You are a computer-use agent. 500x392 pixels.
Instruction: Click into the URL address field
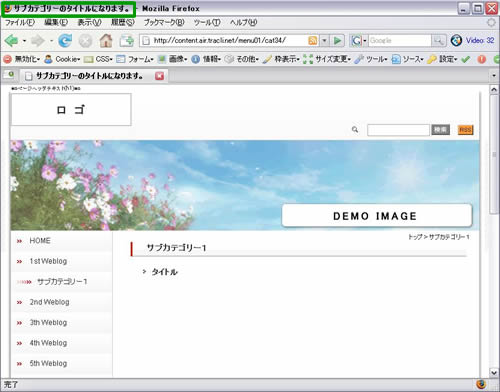tap(230, 41)
